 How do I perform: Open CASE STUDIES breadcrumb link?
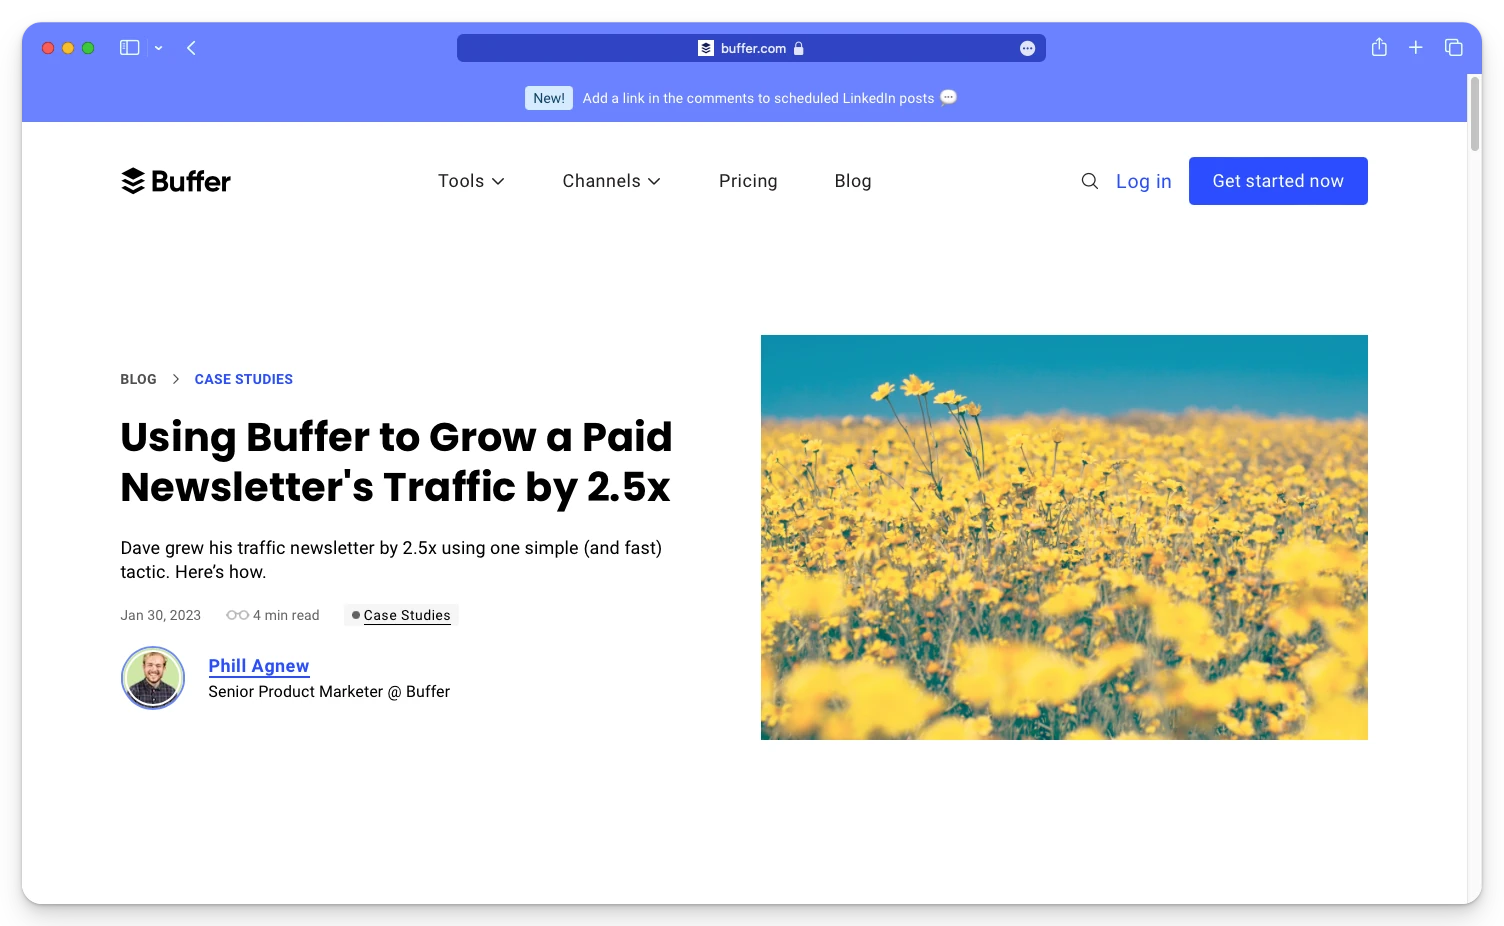pyautogui.click(x=244, y=379)
